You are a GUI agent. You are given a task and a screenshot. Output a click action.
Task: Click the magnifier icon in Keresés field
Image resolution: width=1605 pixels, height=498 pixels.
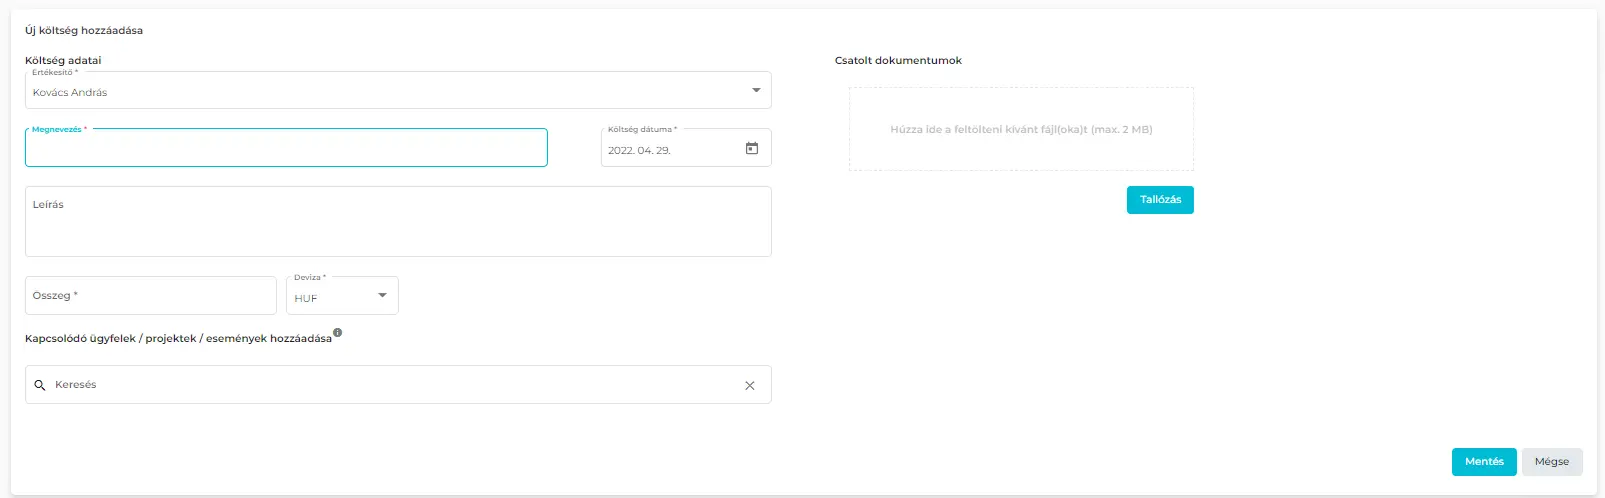(40, 385)
